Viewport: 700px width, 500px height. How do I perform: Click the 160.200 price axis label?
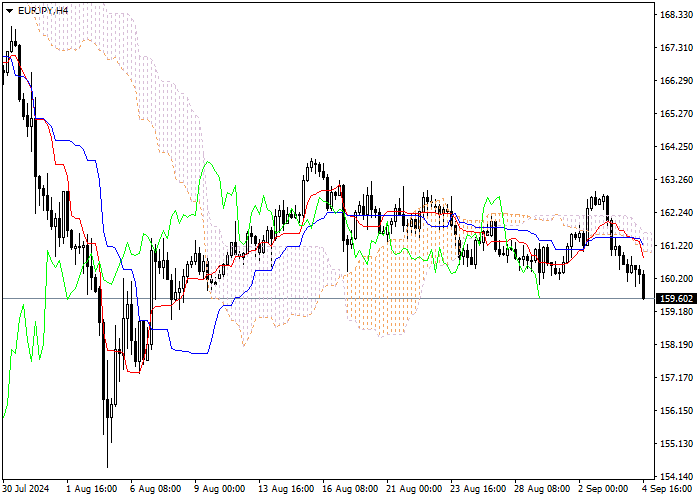point(676,279)
